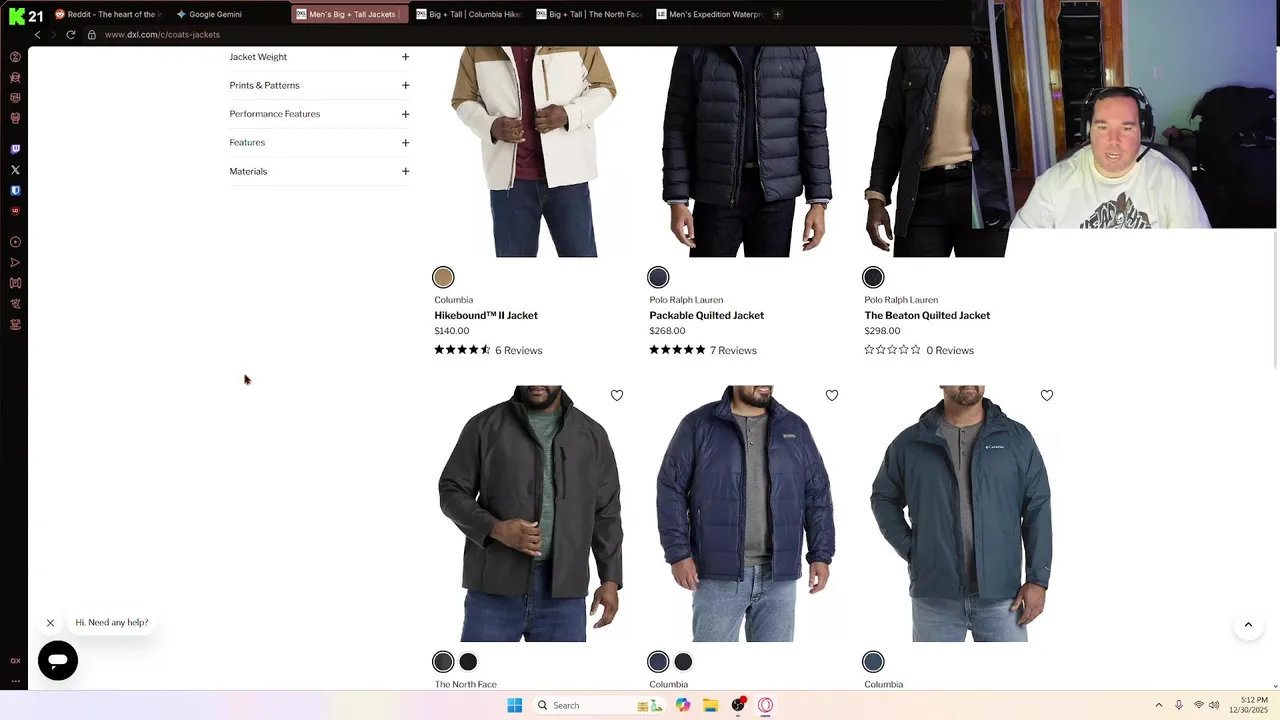Select navy swatch for Packable Quilted Jacket
The image size is (1280, 720).
[658, 277]
